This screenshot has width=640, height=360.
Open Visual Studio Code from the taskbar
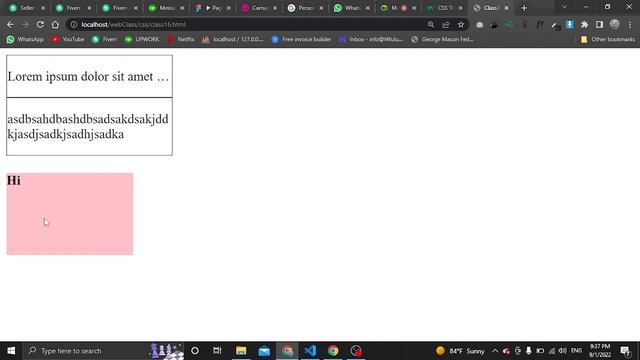pos(310,351)
